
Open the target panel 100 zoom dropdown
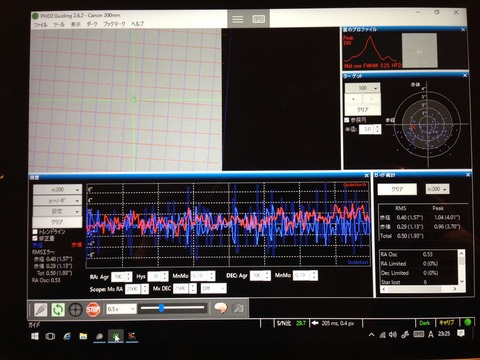(363, 88)
